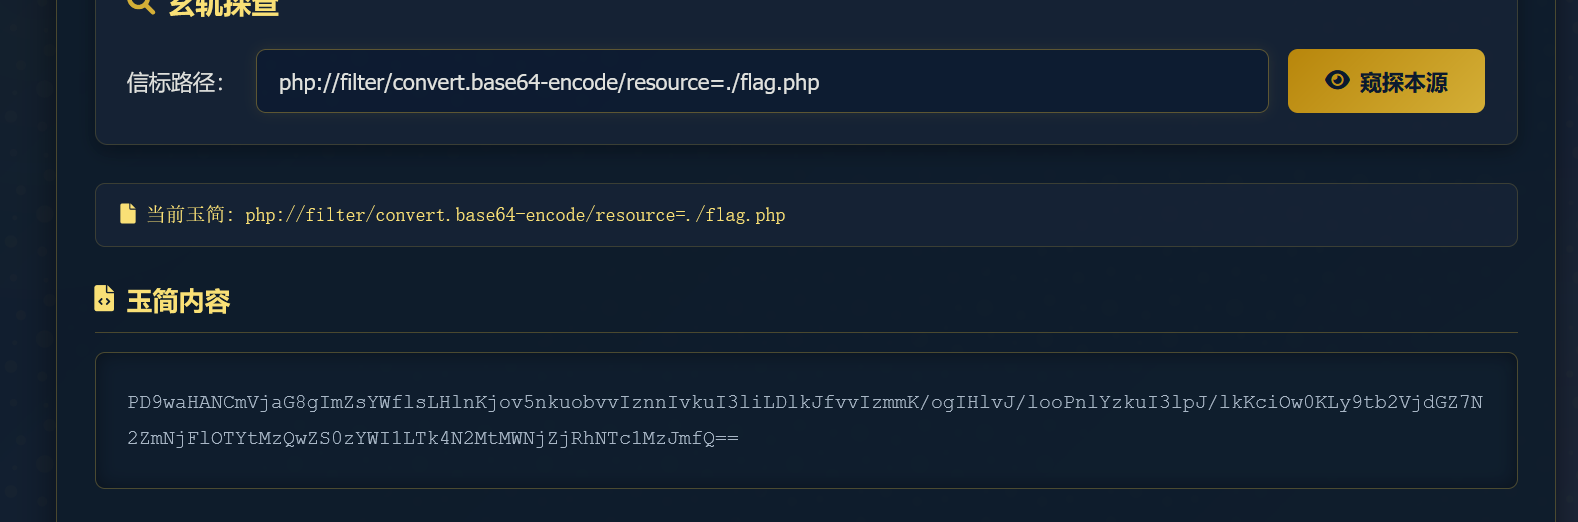1578x522 pixels.
Task: Click the partially visible heading at top
Action: (223, 7)
